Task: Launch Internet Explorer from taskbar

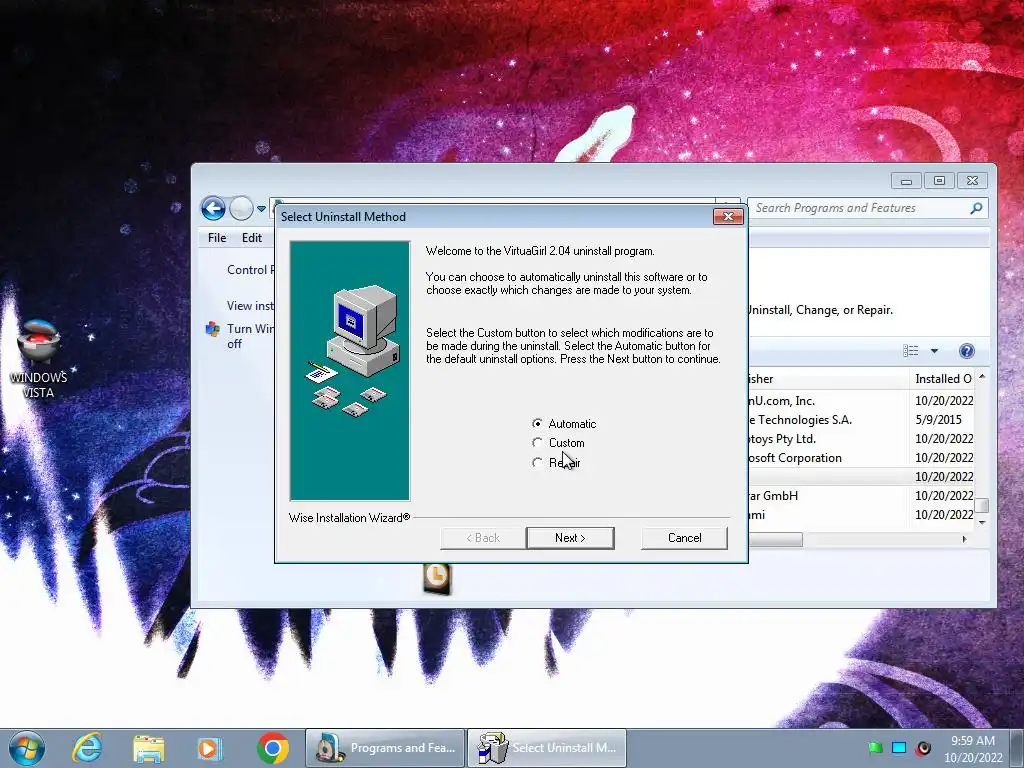Action: [x=88, y=748]
